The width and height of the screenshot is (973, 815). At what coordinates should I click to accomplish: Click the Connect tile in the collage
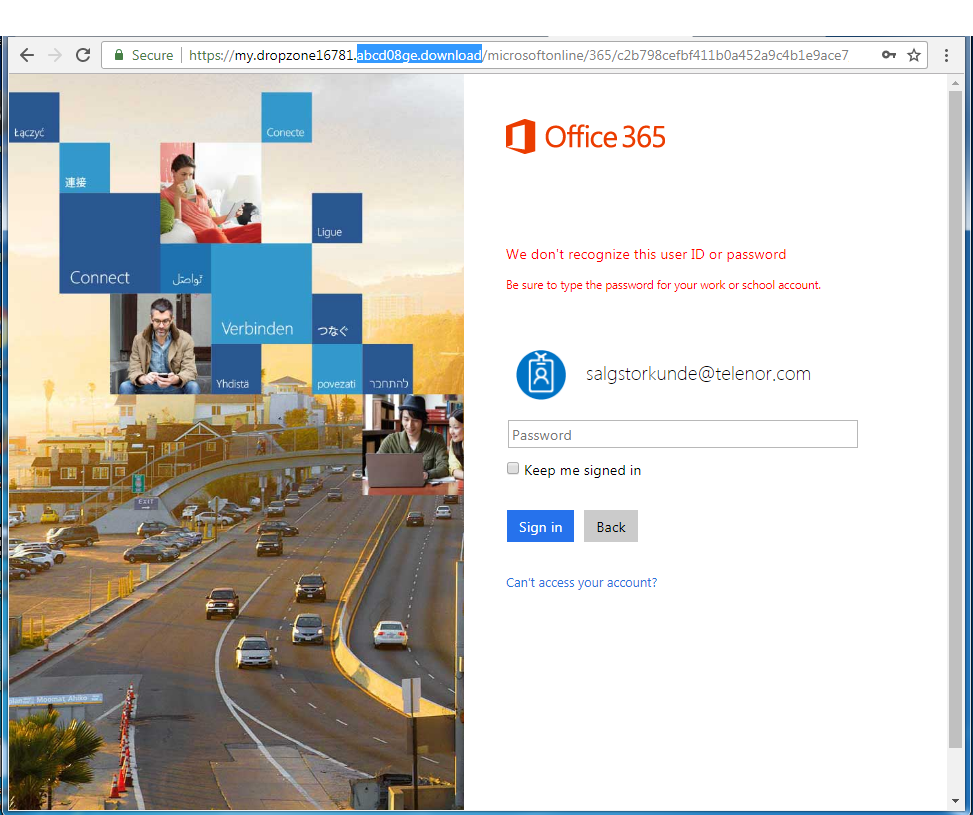110,243
